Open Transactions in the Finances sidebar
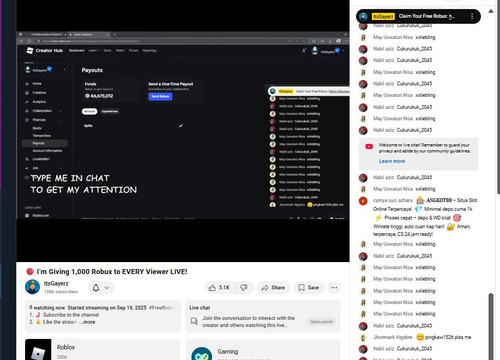Image resolution: width=500 pixels, height=360 pixels. 42,136
